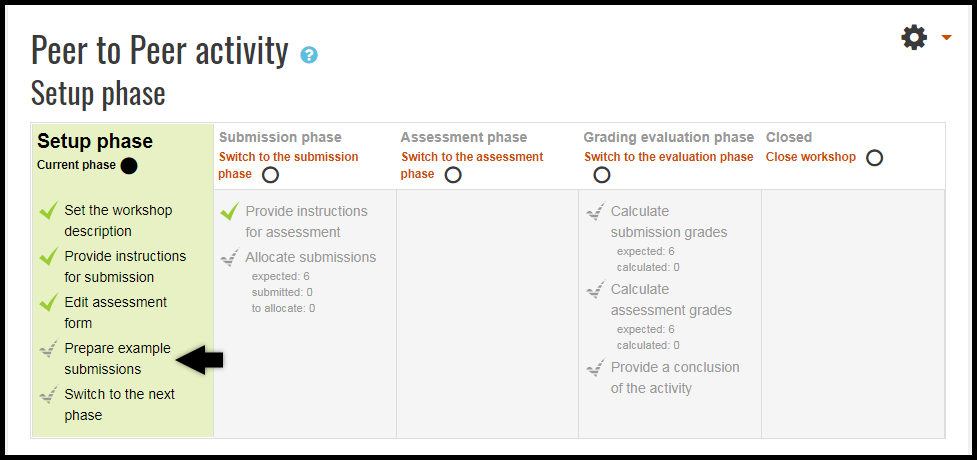Click the Close workshop link
The image size is (977, 460).
coord(811,157)
